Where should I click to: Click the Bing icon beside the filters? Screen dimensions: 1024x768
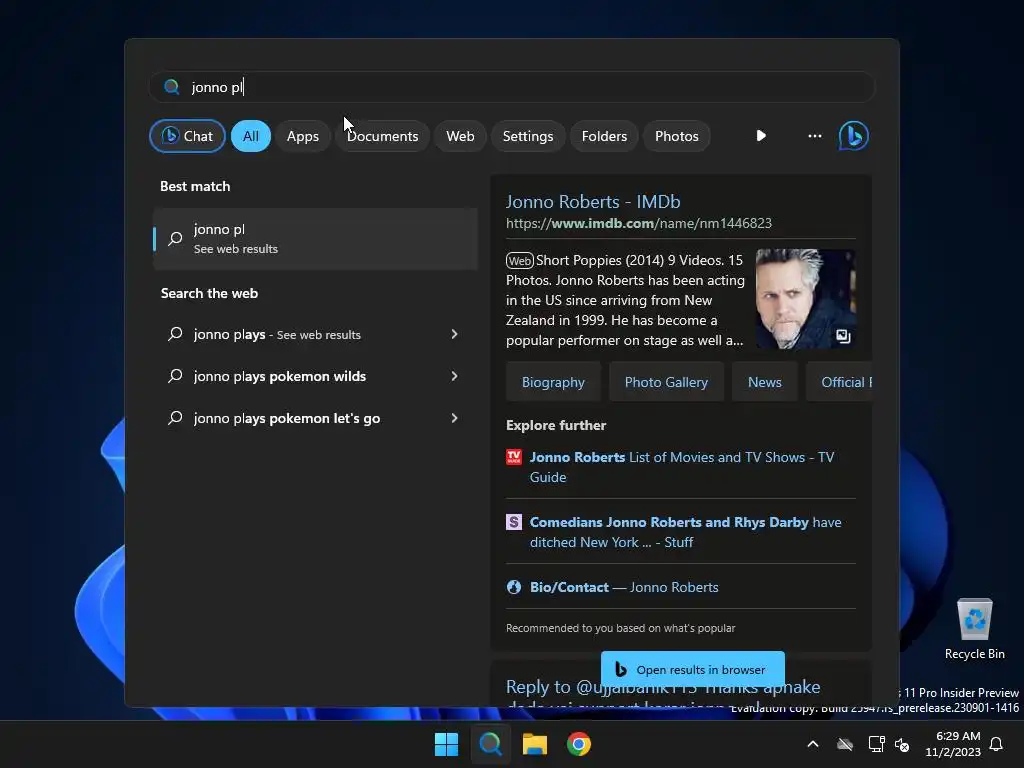click(854, 136)
